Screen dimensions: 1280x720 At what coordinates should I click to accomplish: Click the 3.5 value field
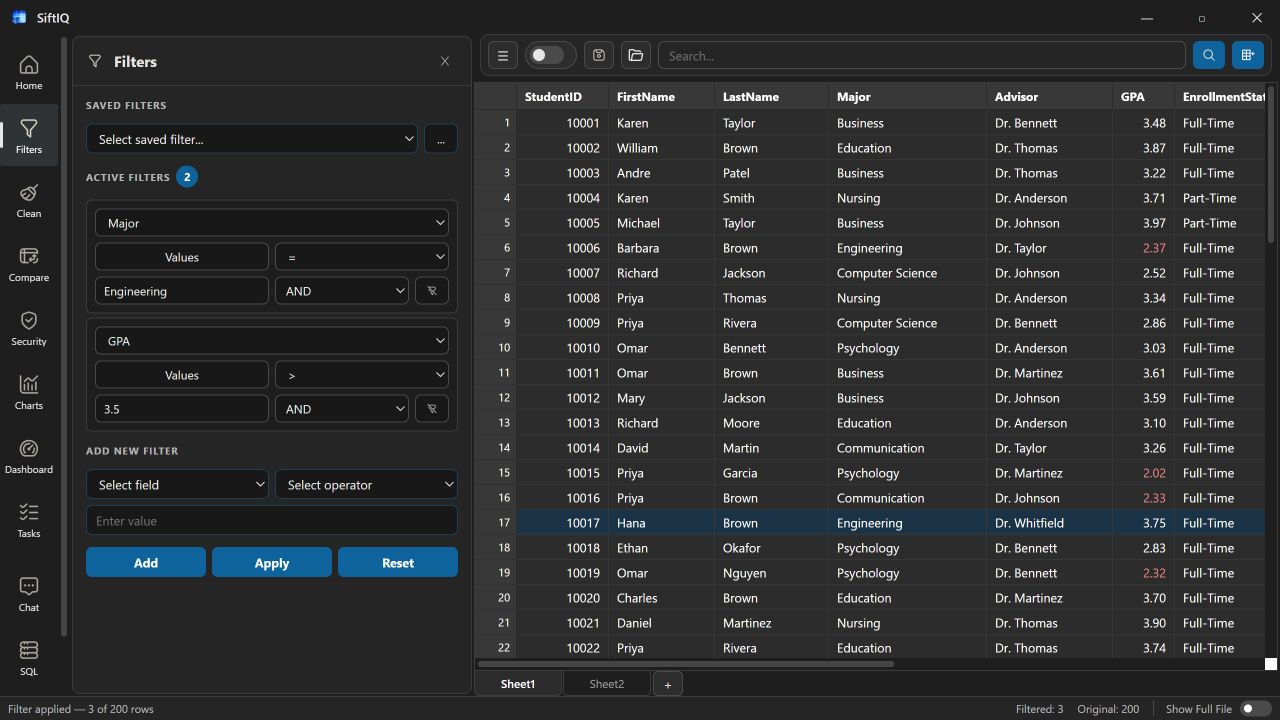click(182, 409)
